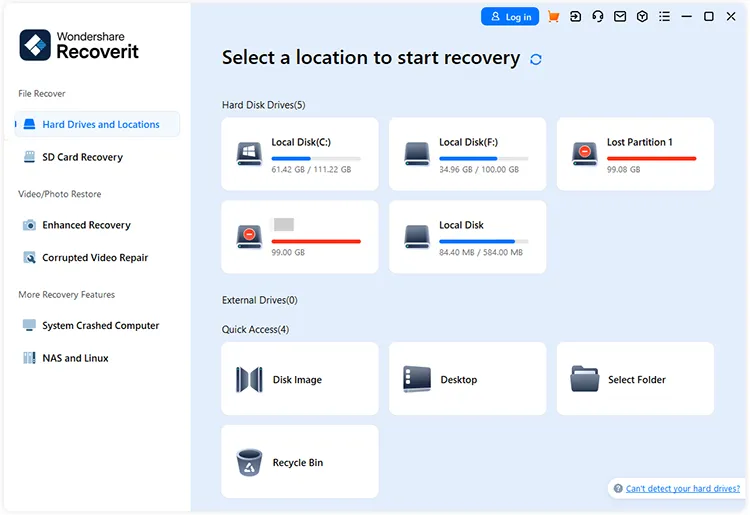Click the "99.08 GB" size text

pos(623,169)
